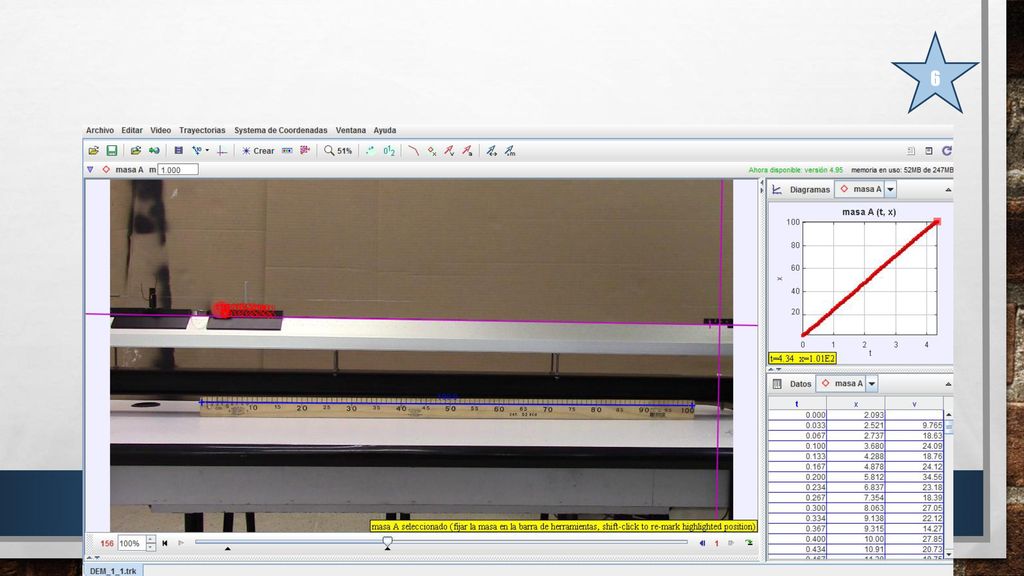Click the Open file folder icon

(x=93, y=151)
